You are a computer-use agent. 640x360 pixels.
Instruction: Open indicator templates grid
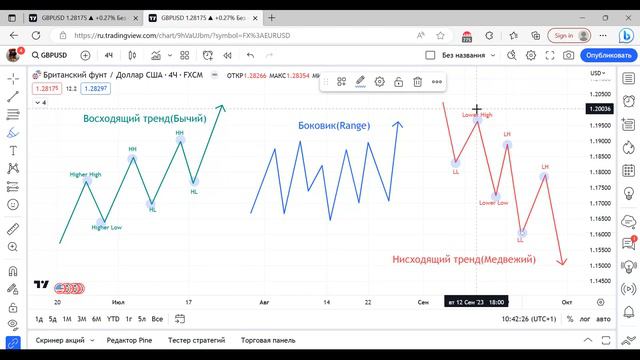[184, 55]
